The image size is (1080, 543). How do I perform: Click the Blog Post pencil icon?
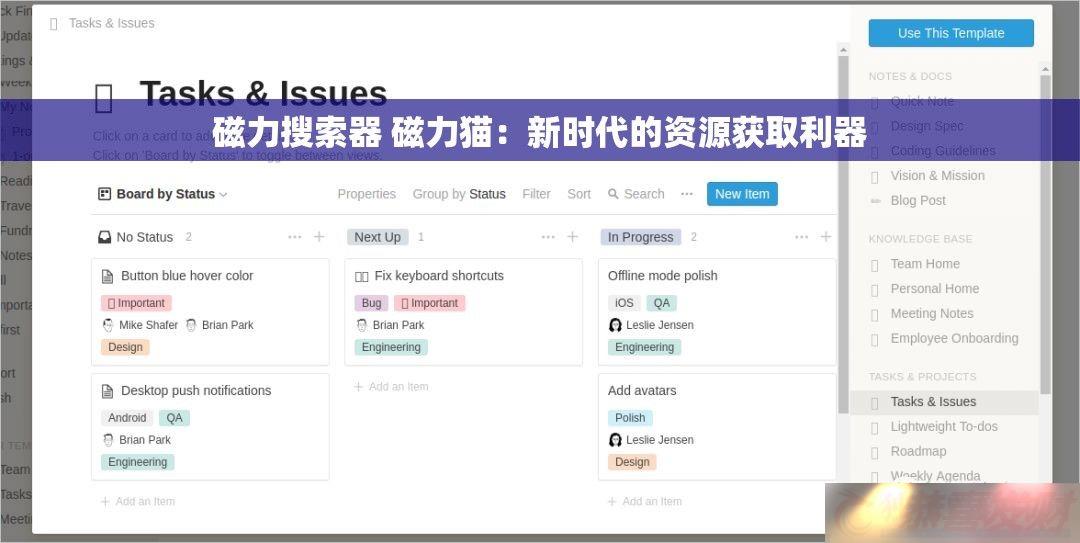point(875,201)
